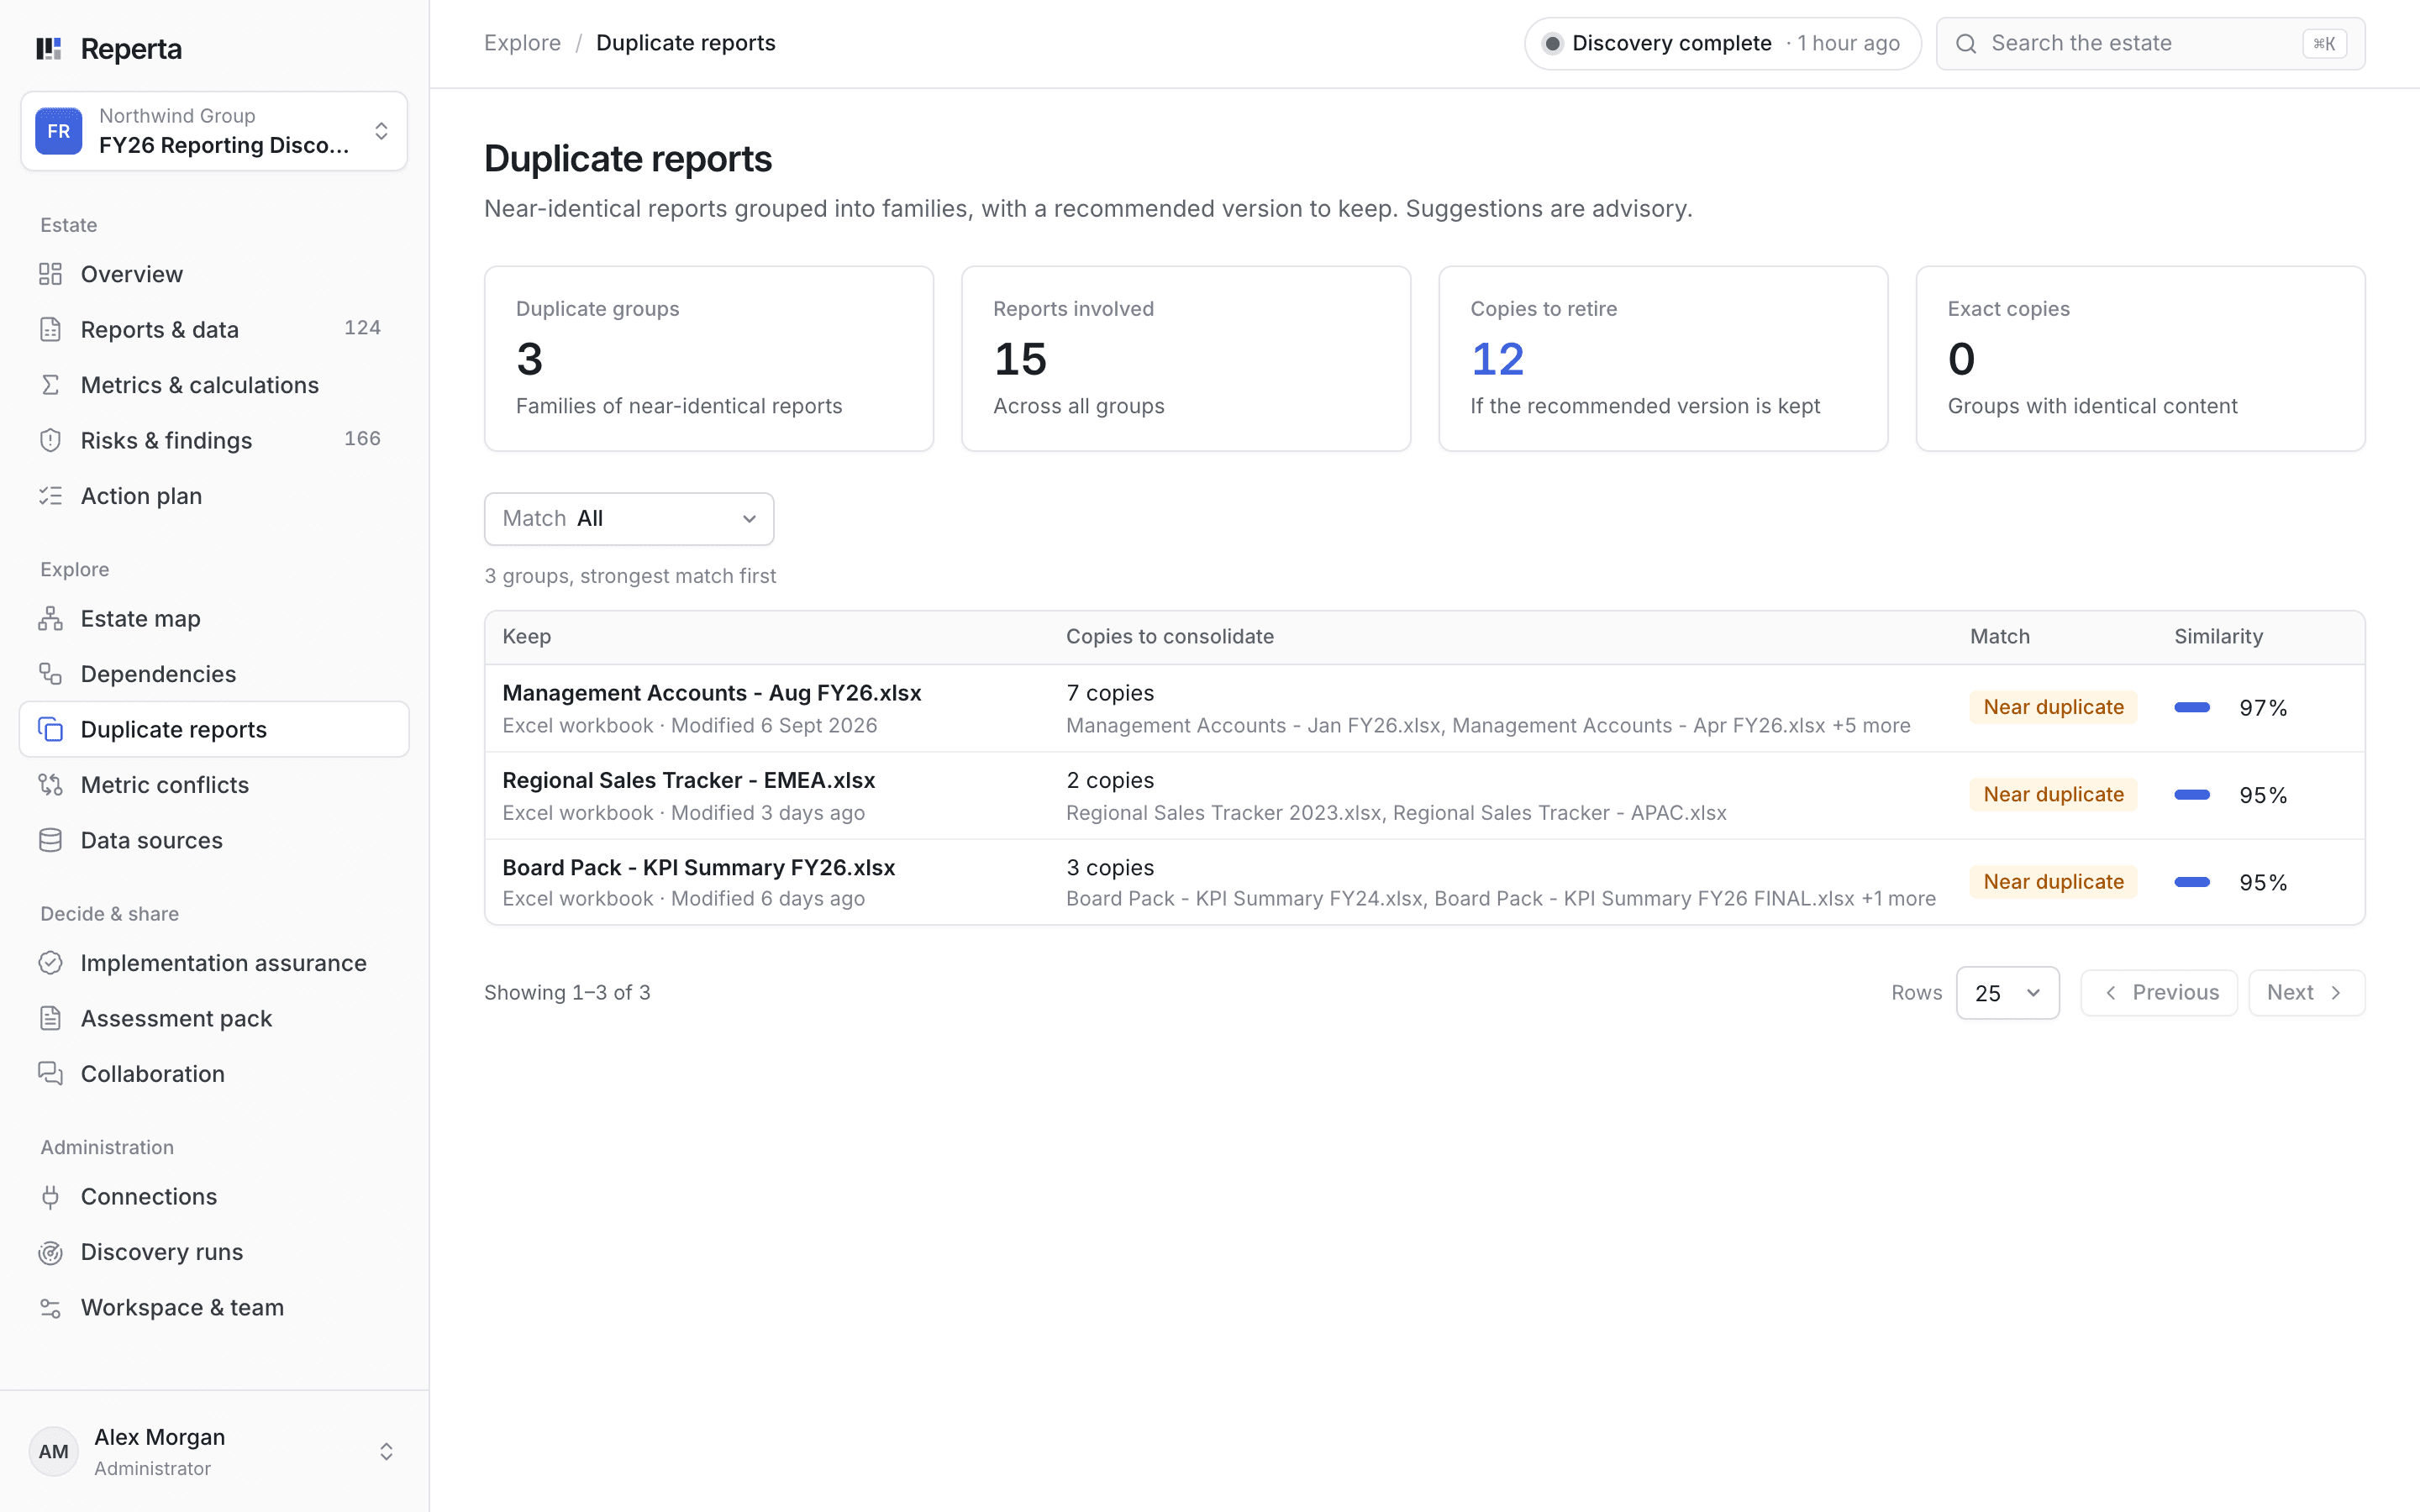2420x1512 pixels.
Task: Open the Match All filter dropdown
Action: point(629,518)
